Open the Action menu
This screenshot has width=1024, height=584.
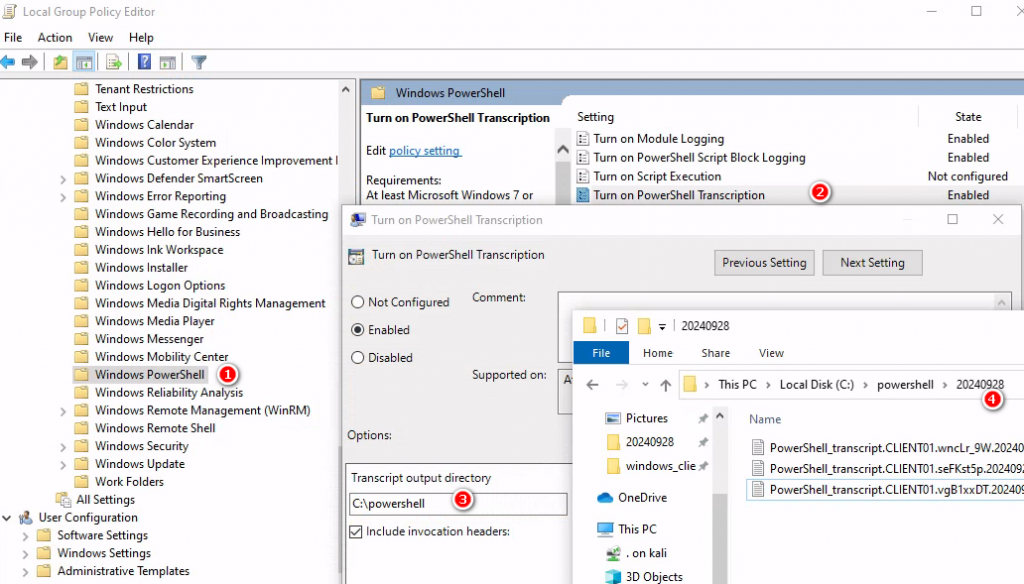pos(55,37)
